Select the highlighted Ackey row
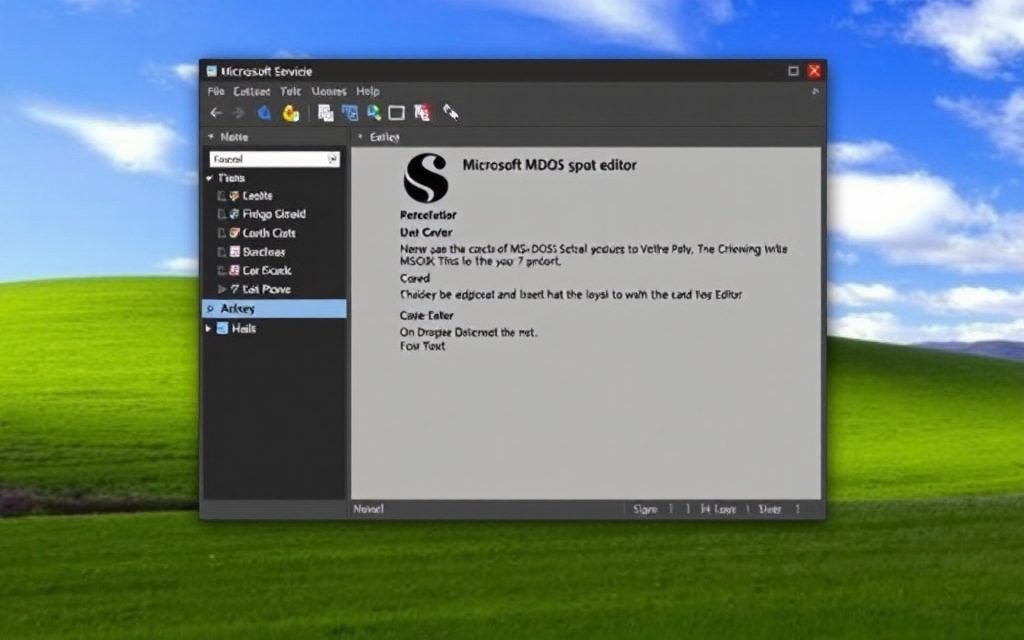 (x=274, y=309)
